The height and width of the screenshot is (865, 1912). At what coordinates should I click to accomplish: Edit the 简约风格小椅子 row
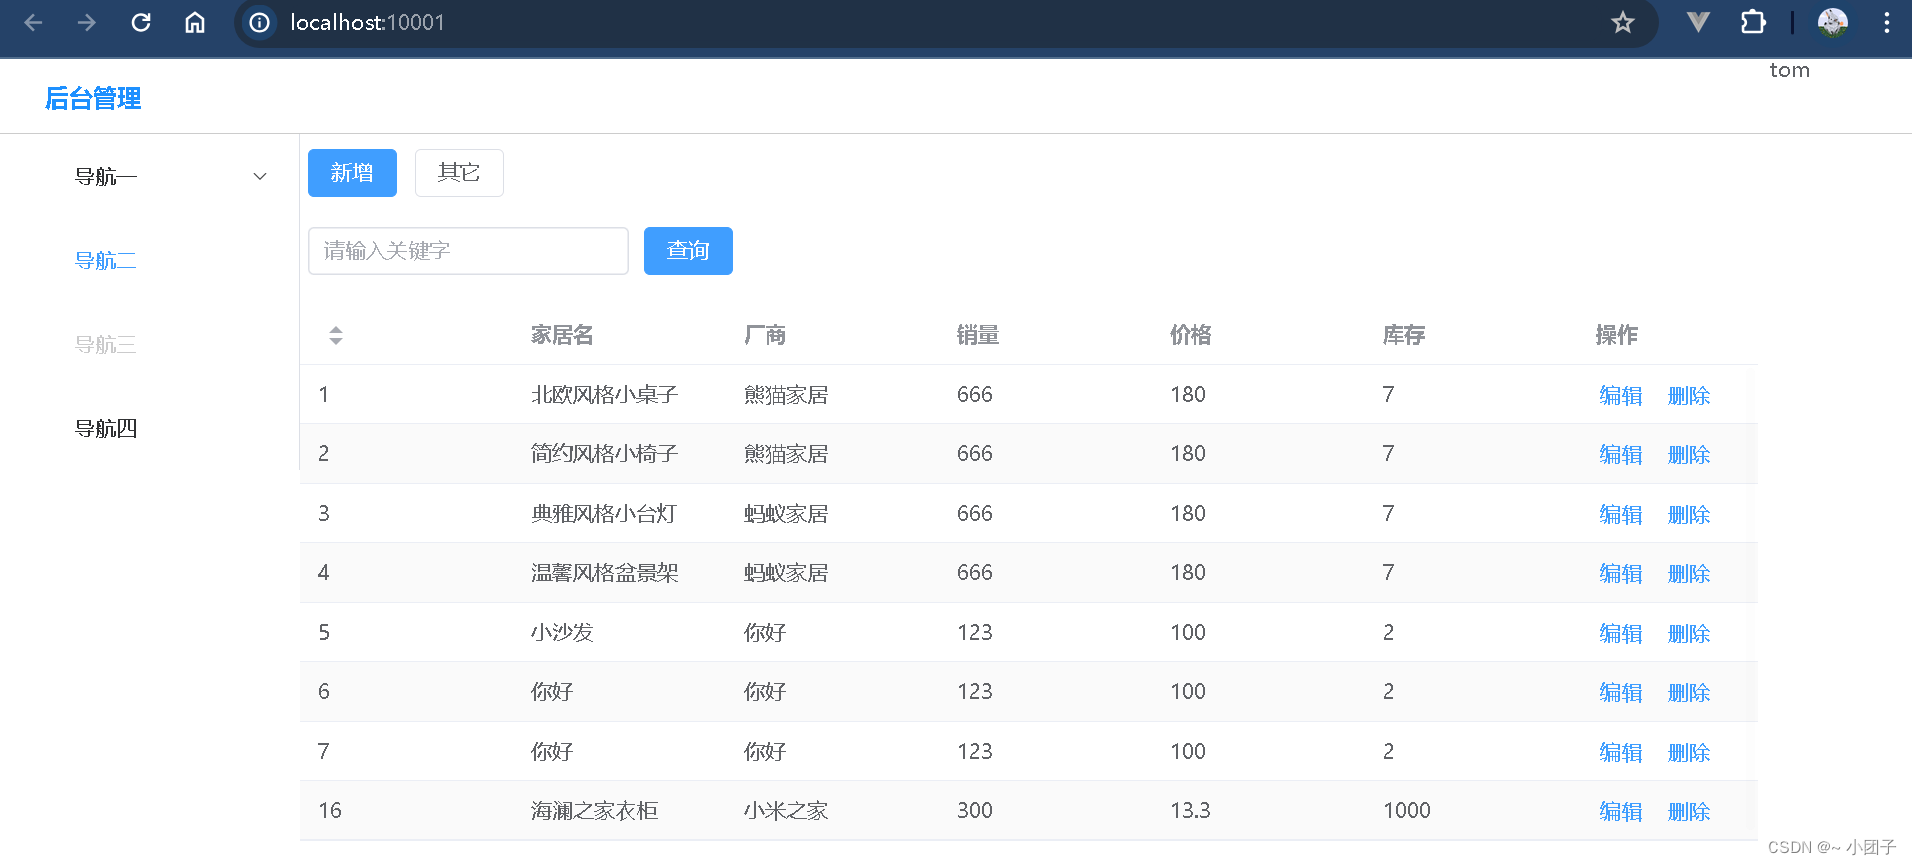1620,454
